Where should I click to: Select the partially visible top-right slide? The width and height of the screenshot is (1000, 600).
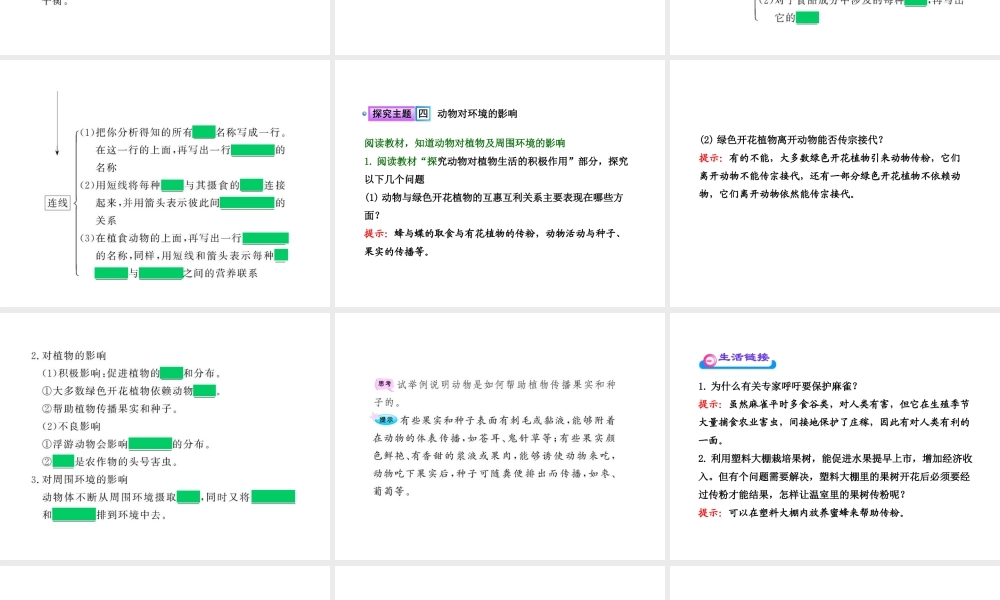click(835, 27)
